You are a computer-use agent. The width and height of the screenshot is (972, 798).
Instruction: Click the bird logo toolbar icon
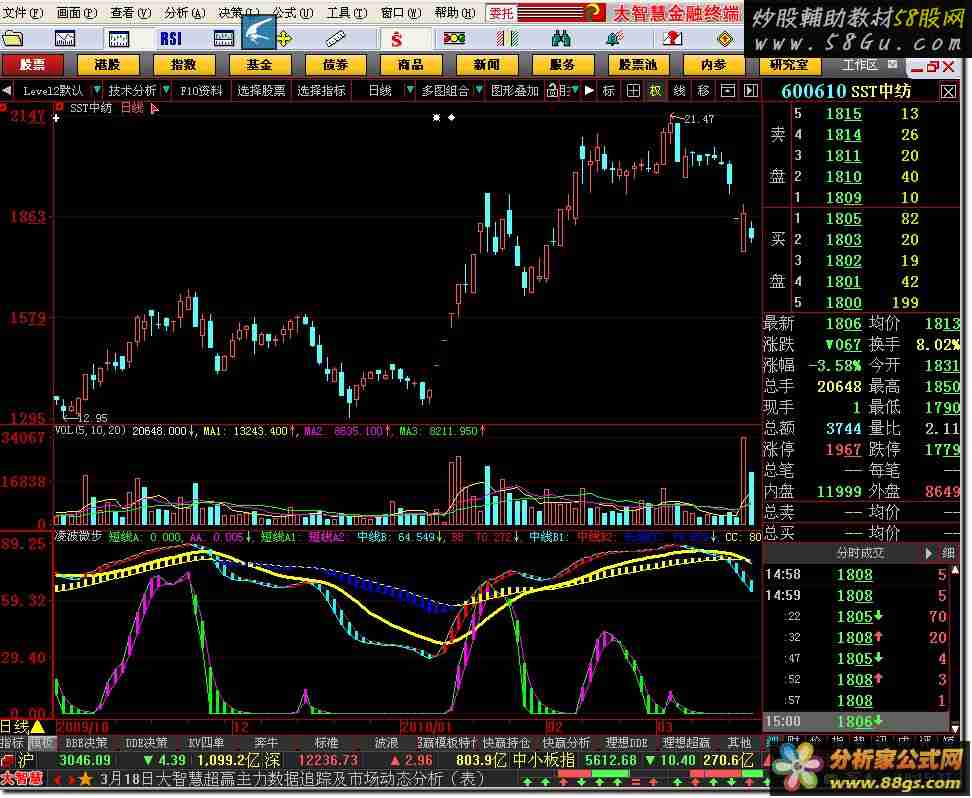tap(258, 32)
